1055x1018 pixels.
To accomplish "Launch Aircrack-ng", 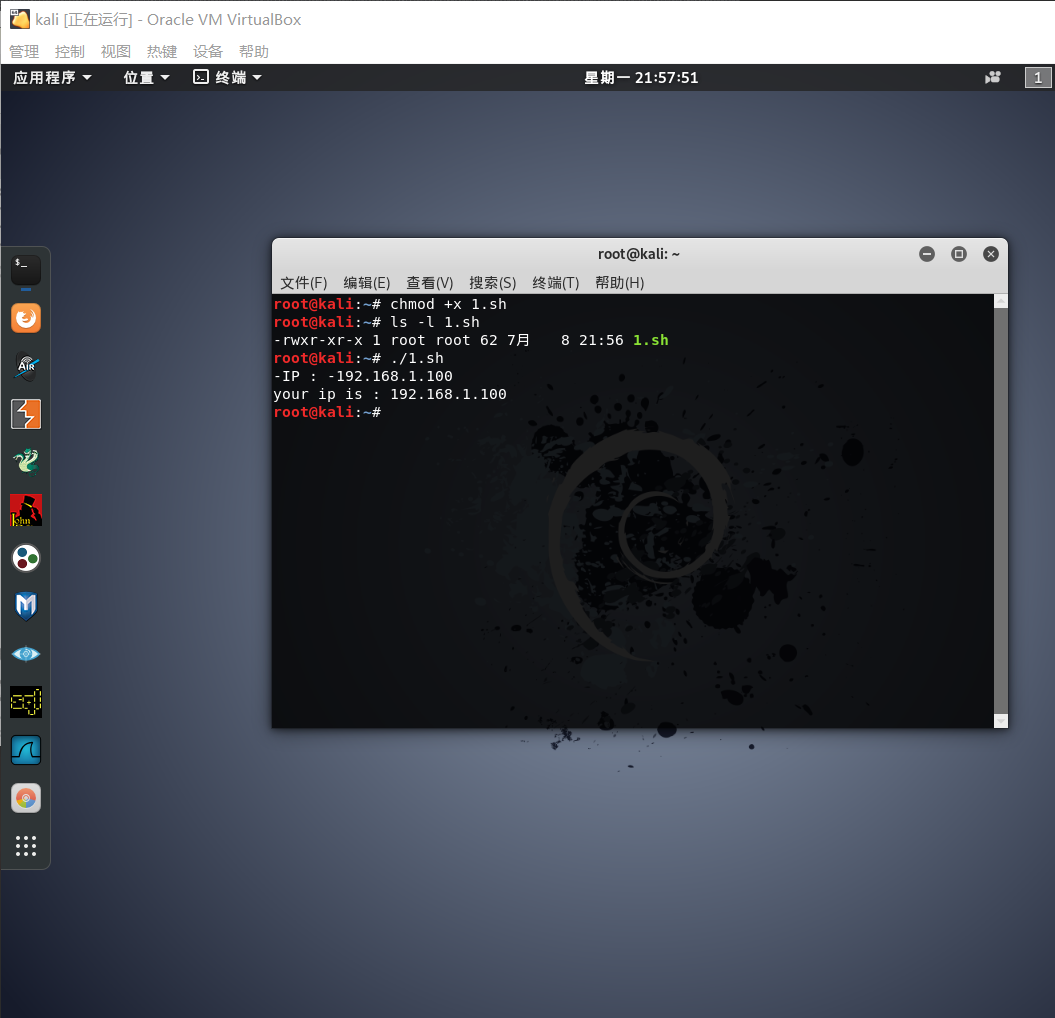I will pos(25,366).
